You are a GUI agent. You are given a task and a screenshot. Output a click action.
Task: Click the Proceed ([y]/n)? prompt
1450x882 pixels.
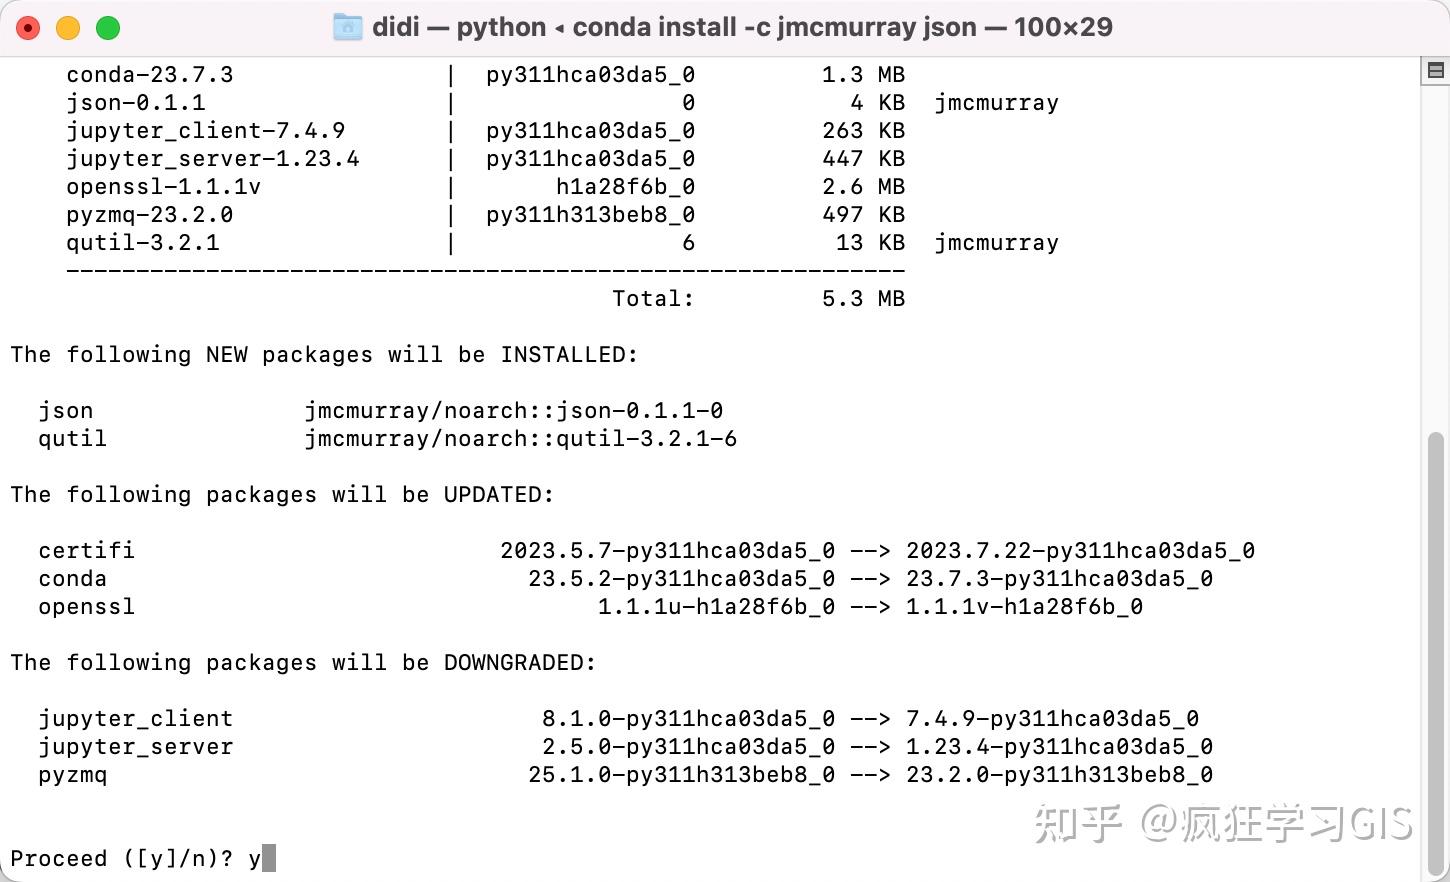(x=120, y=858)
